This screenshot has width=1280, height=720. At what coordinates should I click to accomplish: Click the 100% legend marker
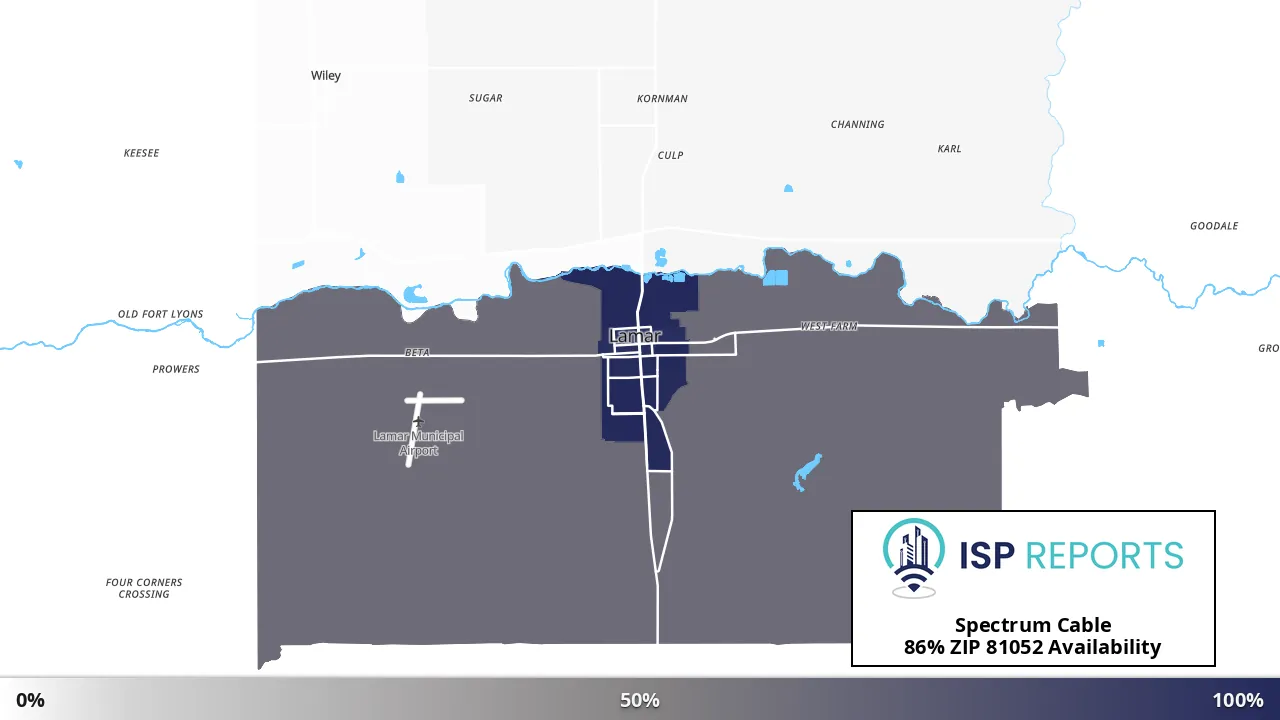1238,700
